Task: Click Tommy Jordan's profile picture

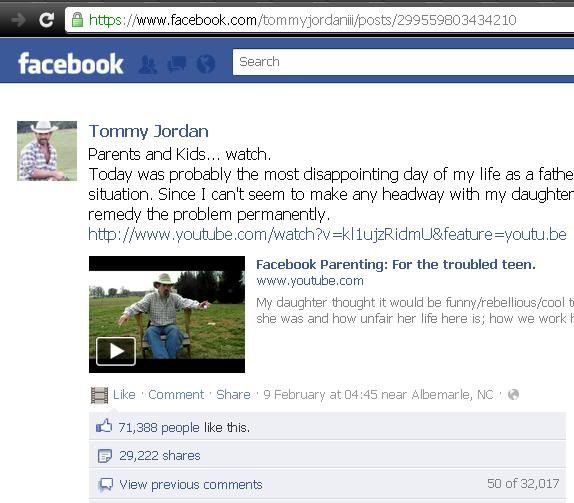Action: pyautogui.click(x=47, y=151)
